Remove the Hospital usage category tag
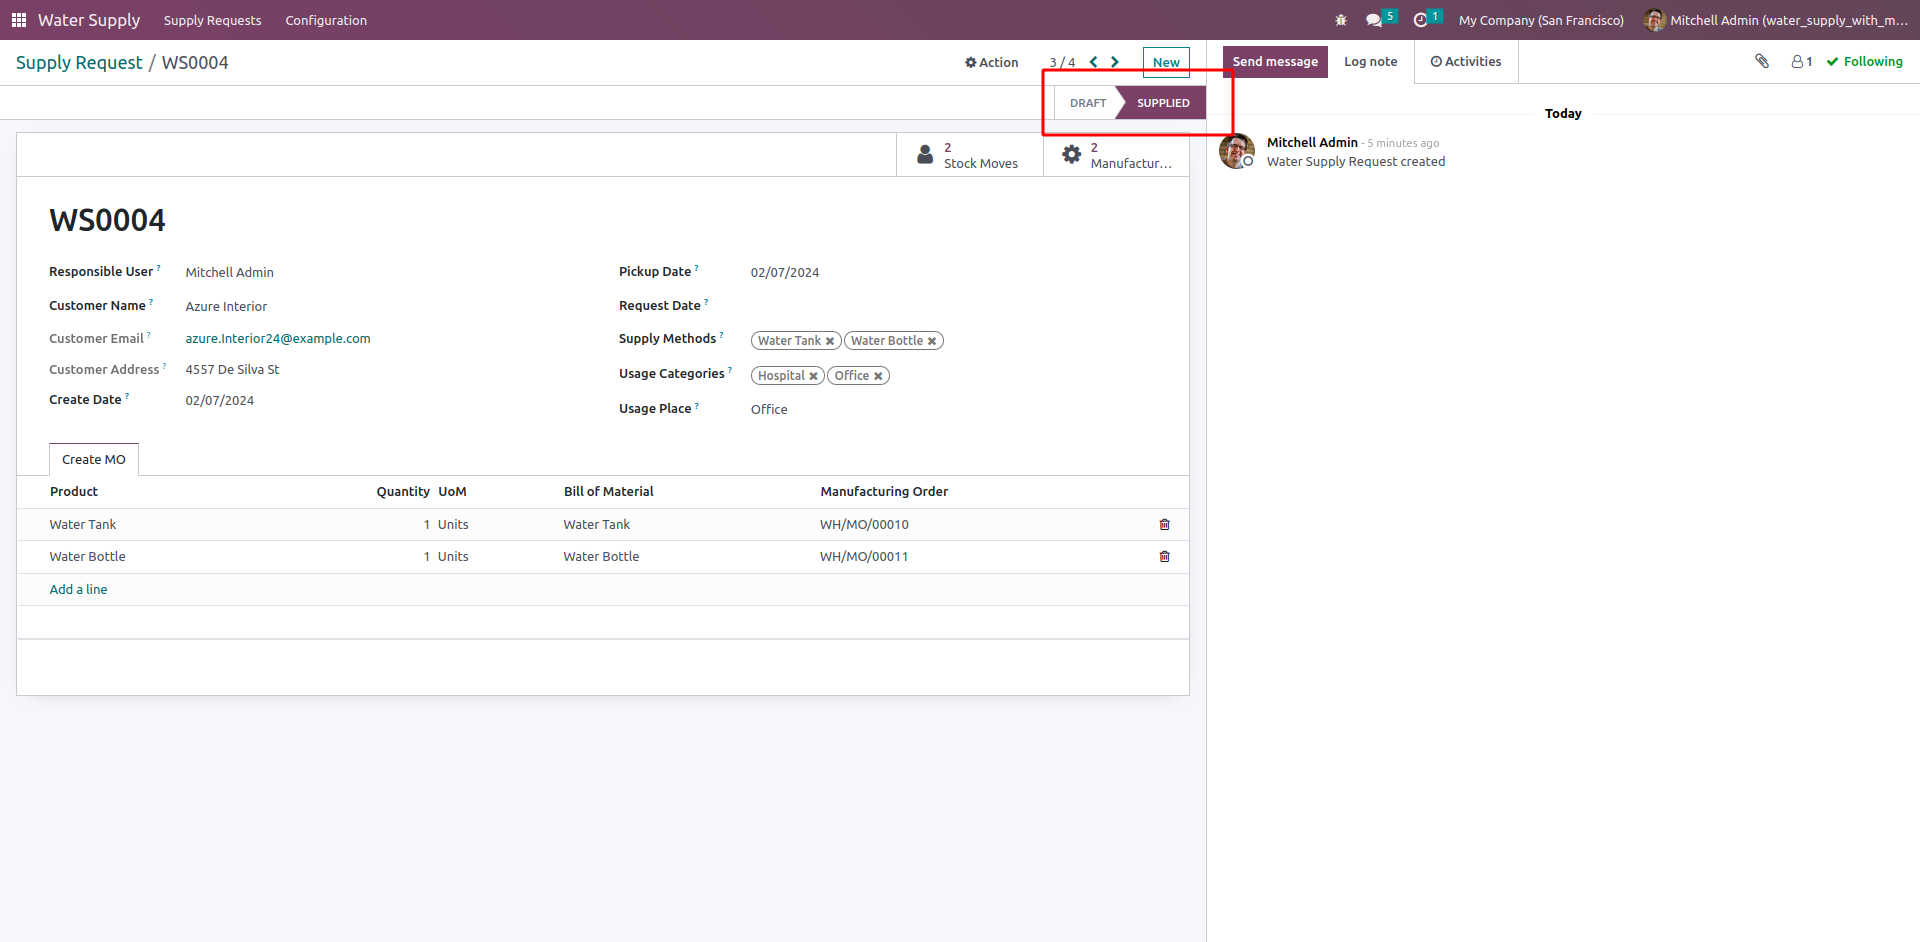Image resolution: width=1920 pixels, height=942 pixels. 813,376
